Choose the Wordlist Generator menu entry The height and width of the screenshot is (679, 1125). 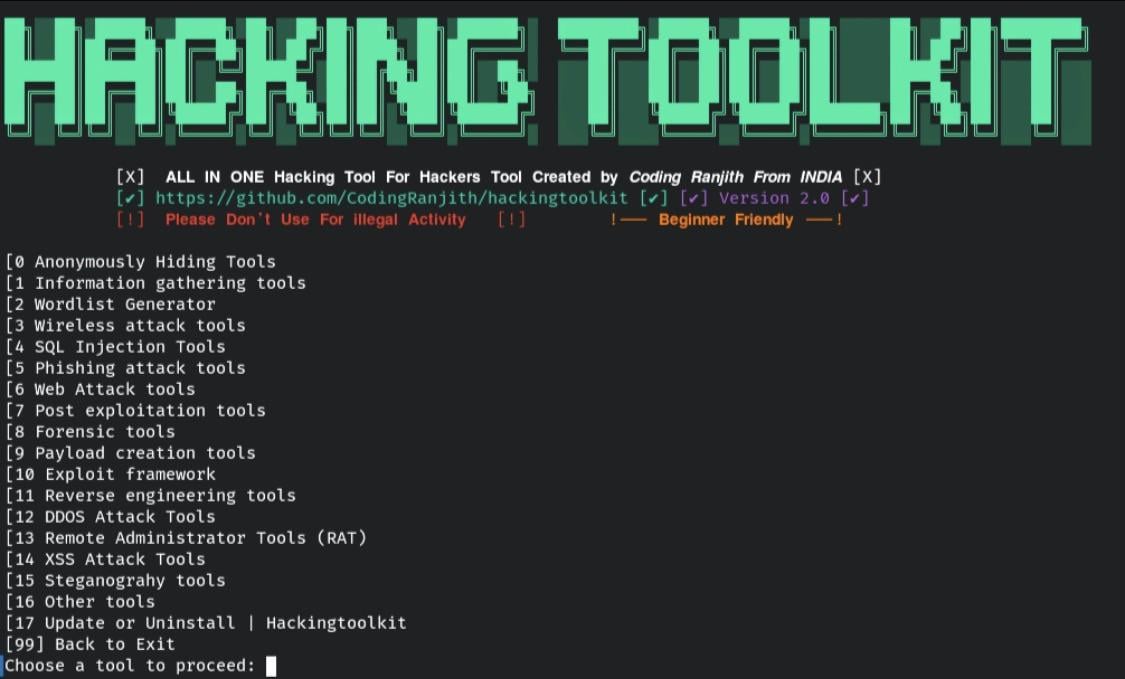(111, 304)
